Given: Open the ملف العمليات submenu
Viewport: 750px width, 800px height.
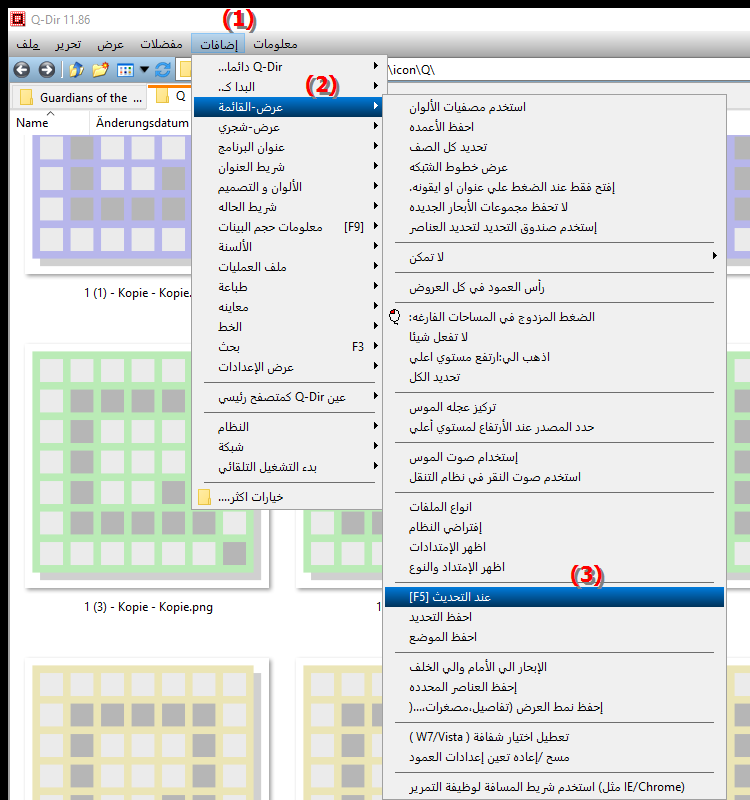Looking at the screenshot, I should click(x=287, y=267).
